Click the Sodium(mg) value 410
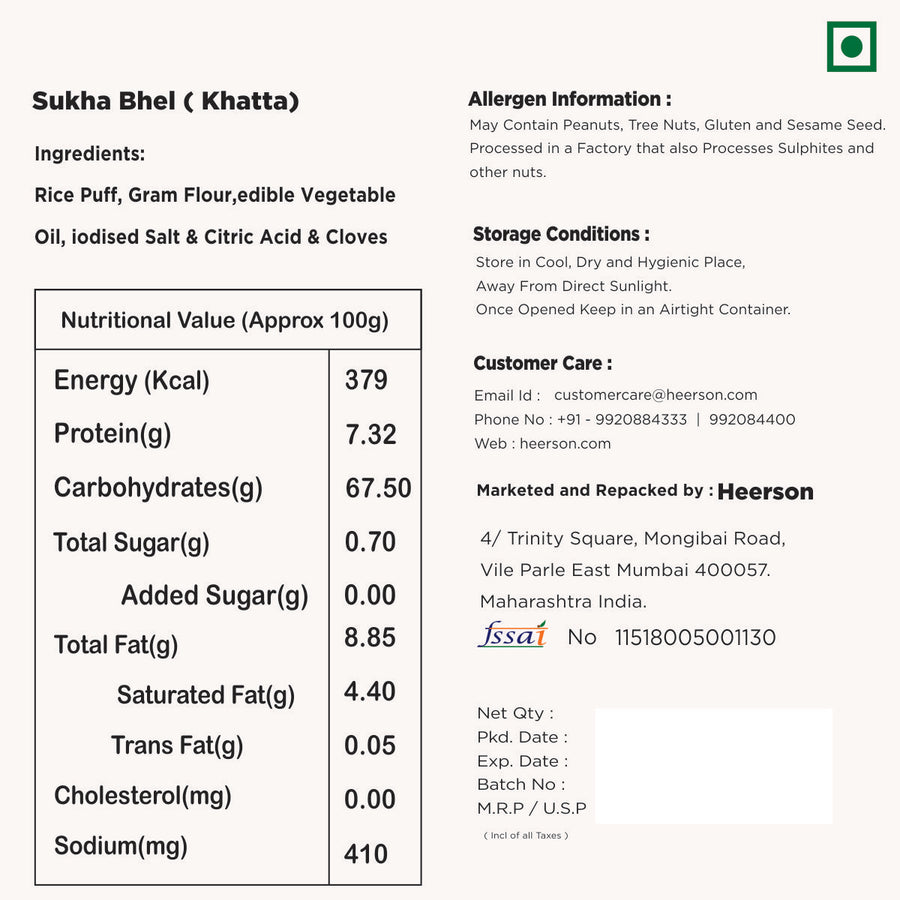 (x=366, y=854)
